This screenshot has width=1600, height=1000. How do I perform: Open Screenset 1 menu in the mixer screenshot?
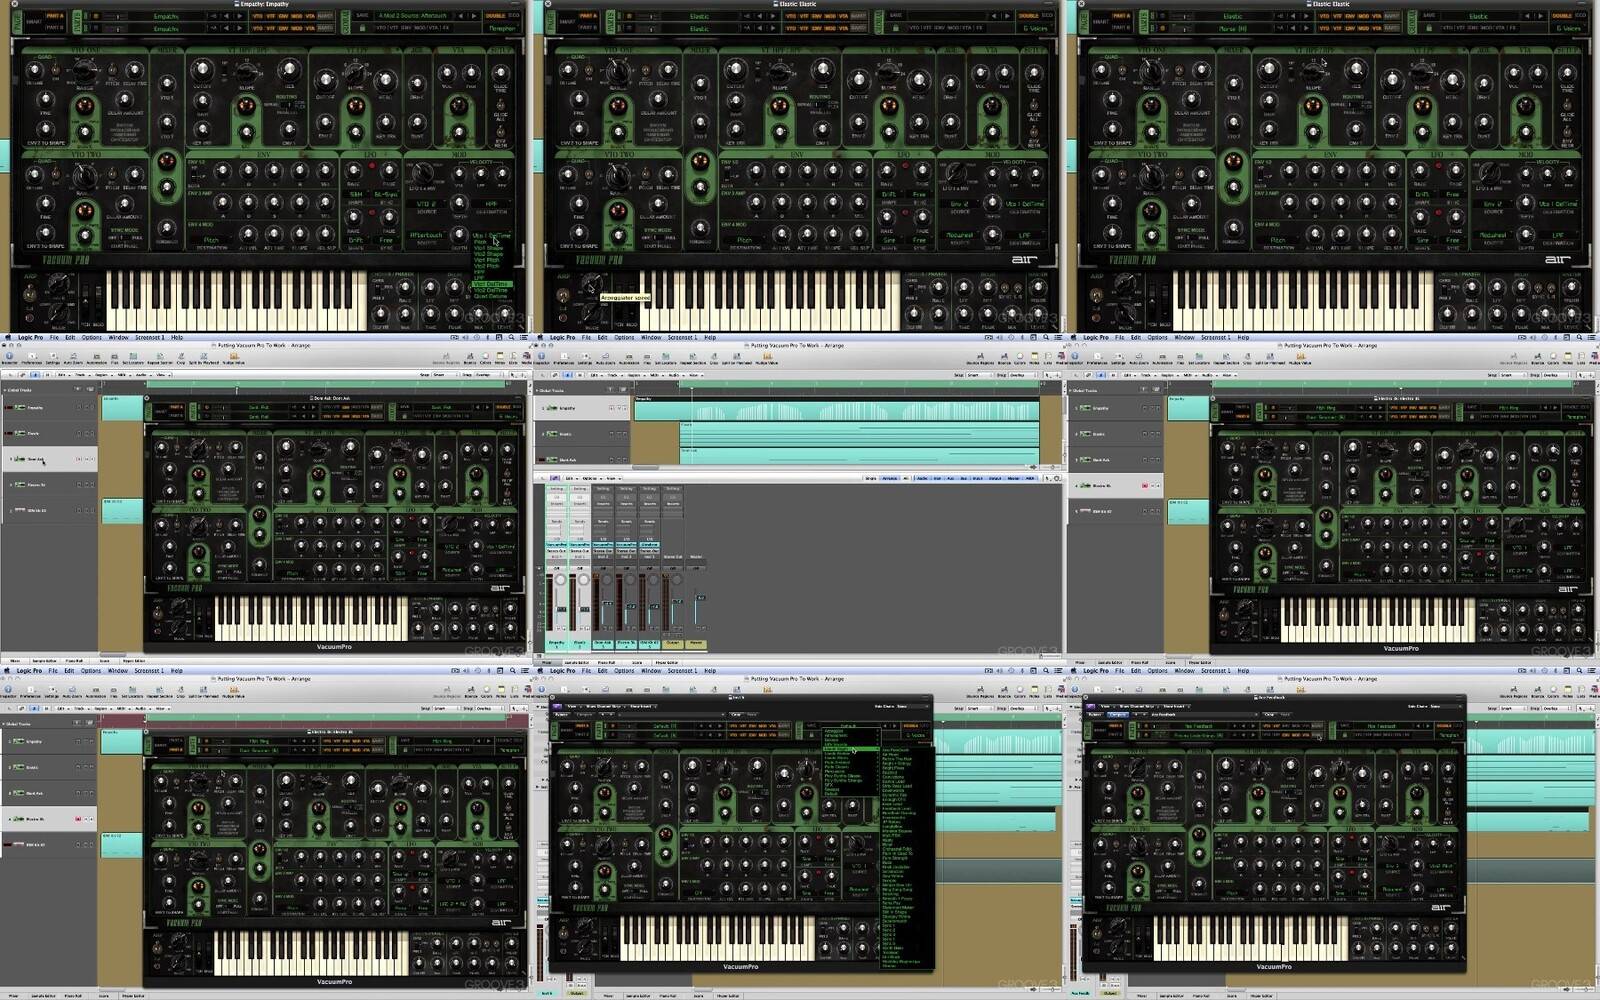coord(682,338)
